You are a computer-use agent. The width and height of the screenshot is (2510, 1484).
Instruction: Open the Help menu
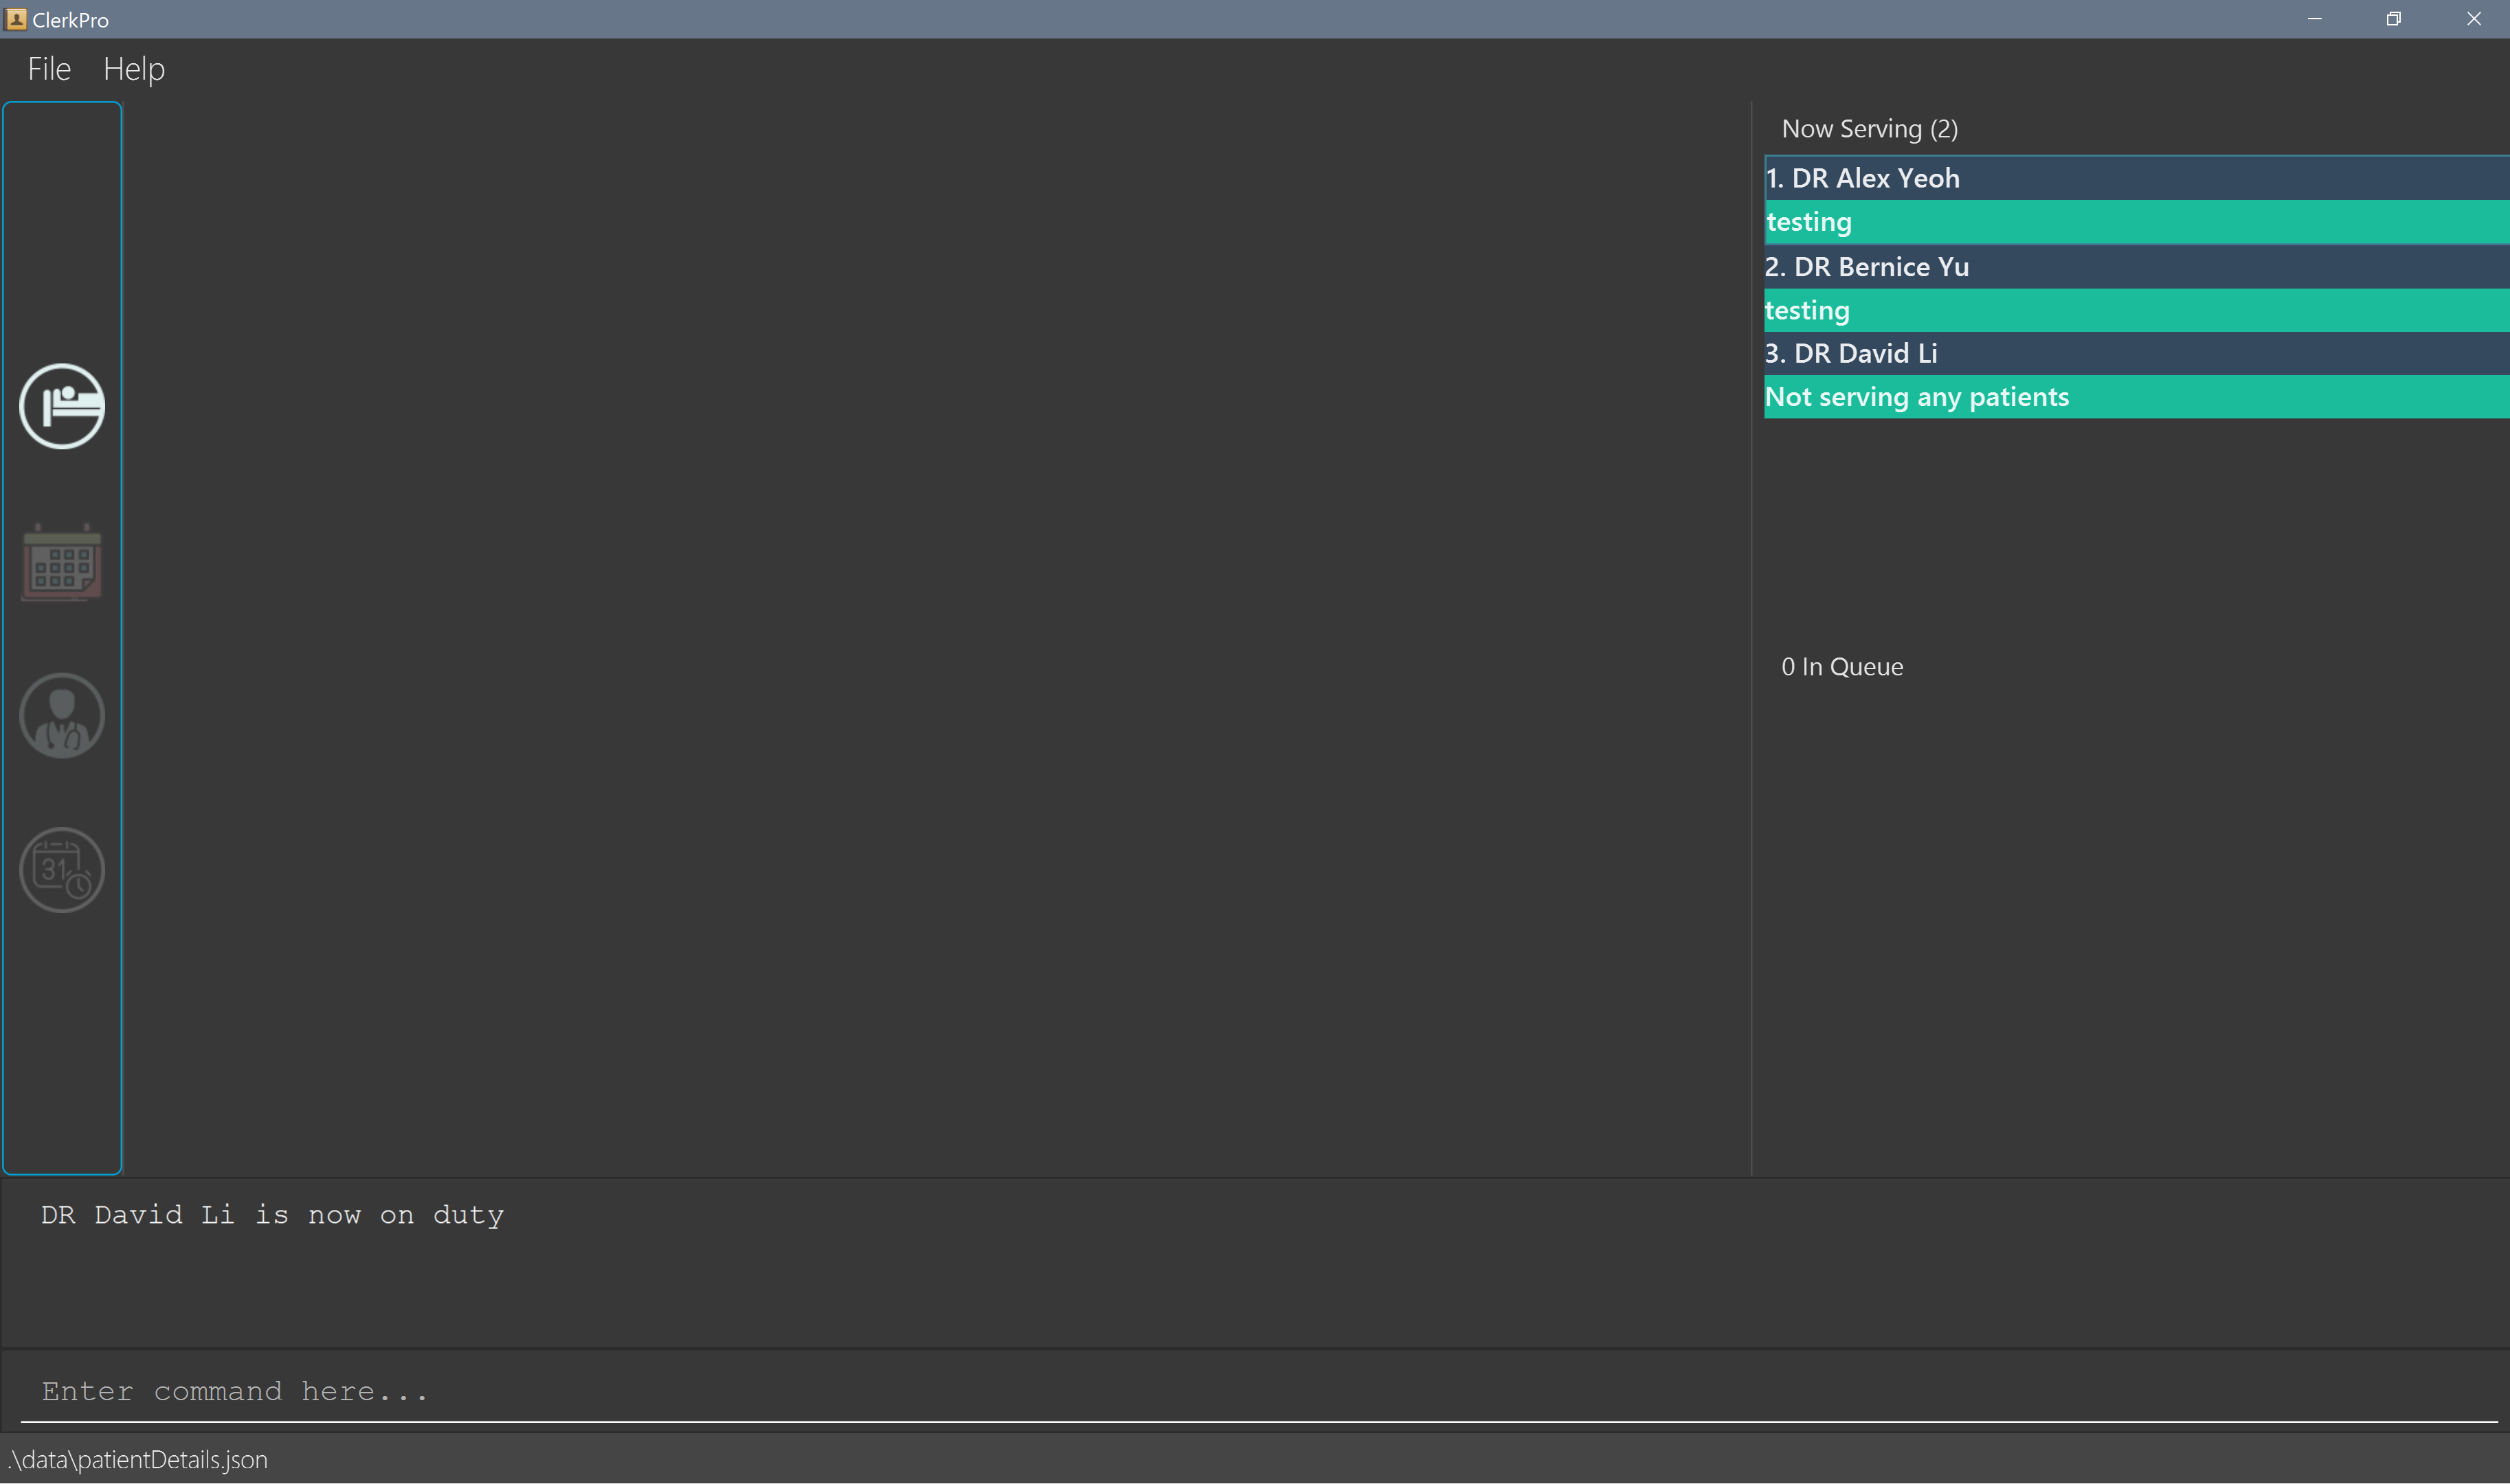coord(134,69)
